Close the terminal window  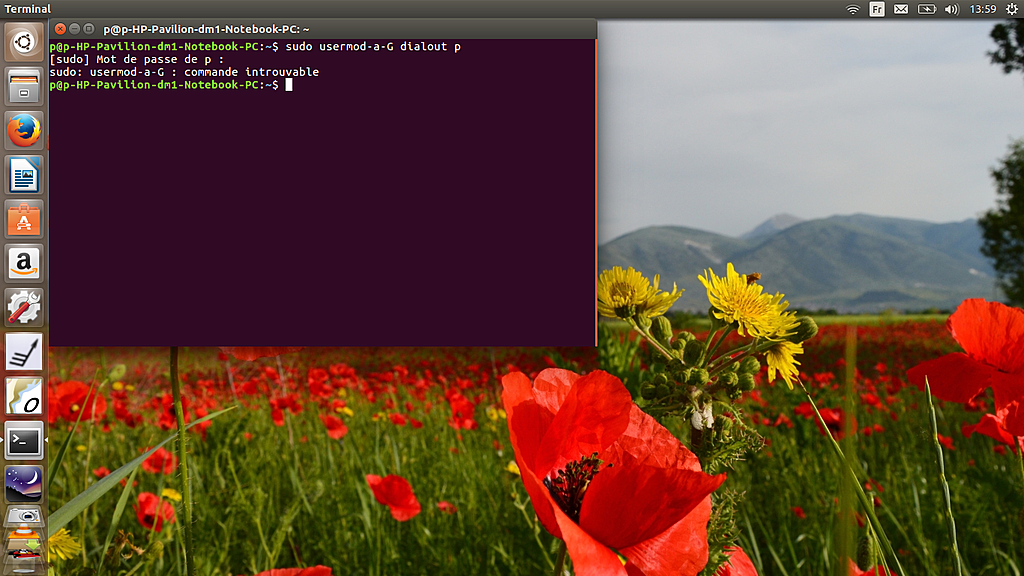60,29
